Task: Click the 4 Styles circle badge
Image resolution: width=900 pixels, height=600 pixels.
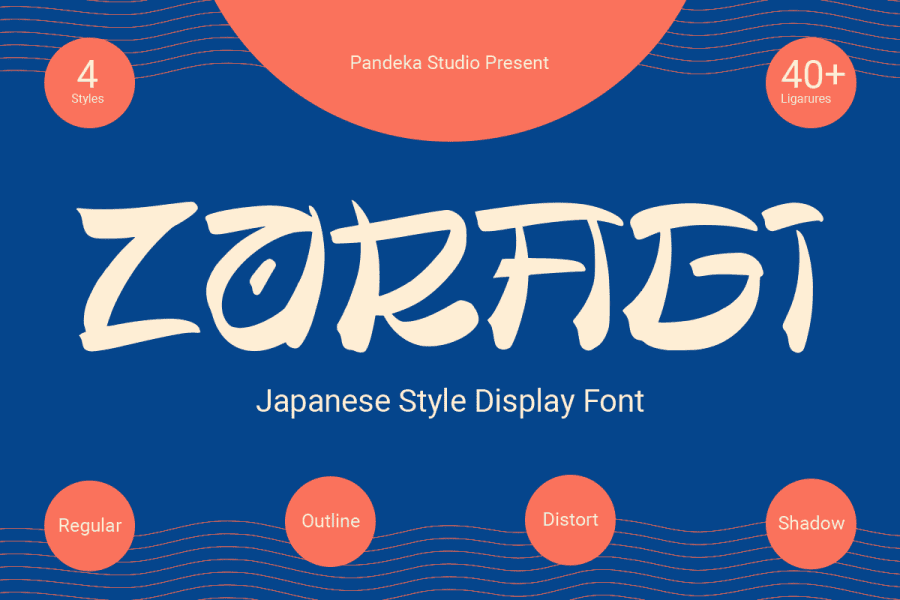Action: (x=89, y=82)
